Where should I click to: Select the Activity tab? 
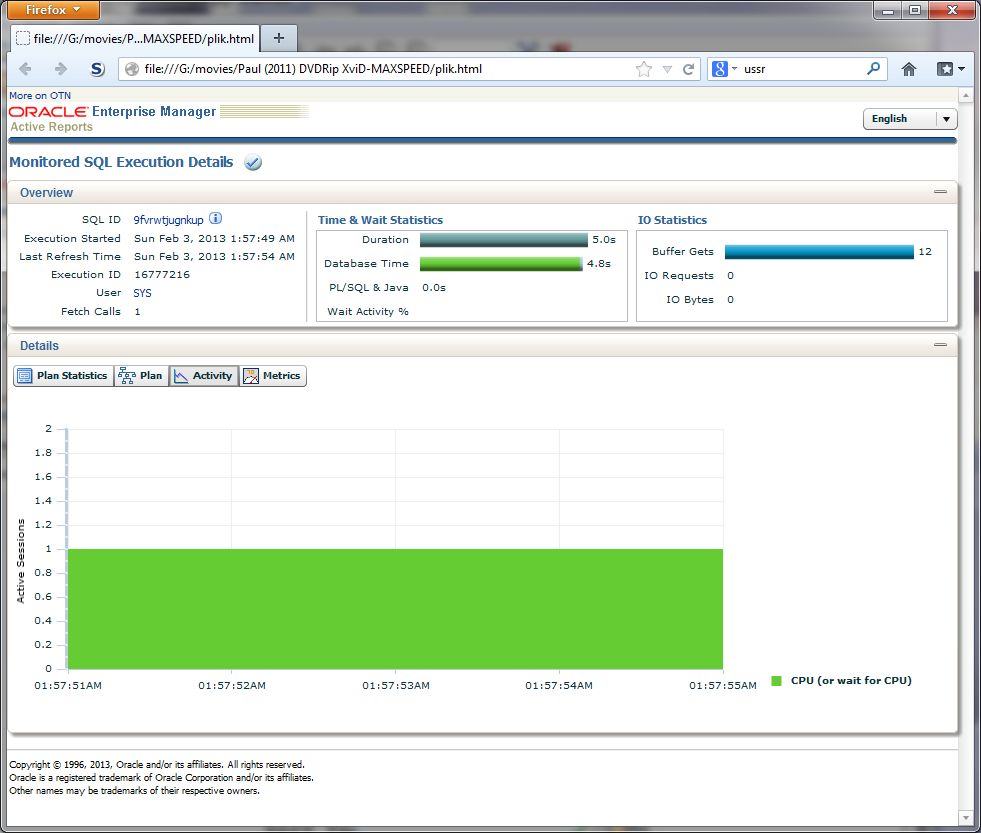(203, 376)
